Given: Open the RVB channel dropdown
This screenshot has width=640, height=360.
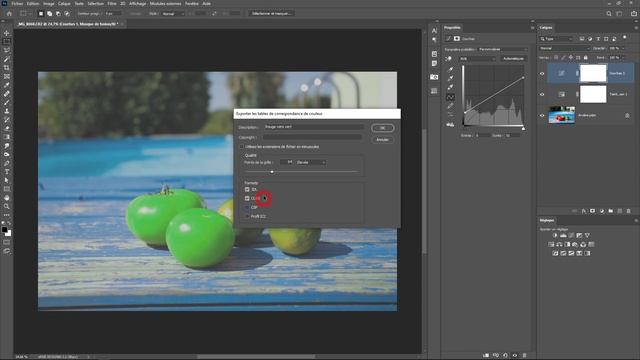Looking at the screenshot, I should tap(478, 59).
